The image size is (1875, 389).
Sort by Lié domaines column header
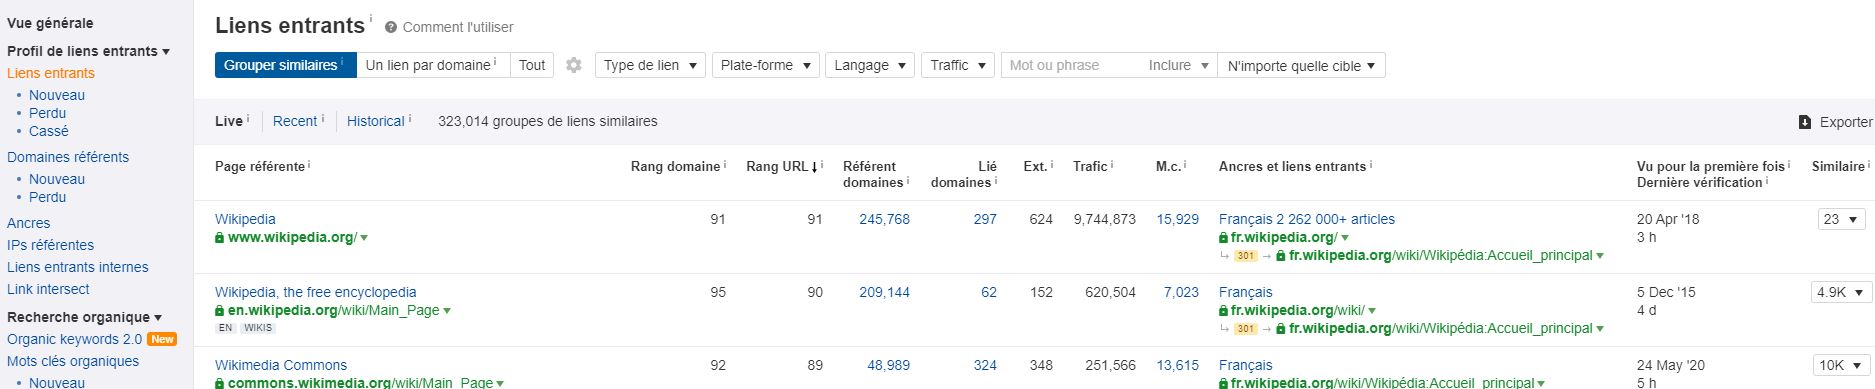tap(964, 174)
